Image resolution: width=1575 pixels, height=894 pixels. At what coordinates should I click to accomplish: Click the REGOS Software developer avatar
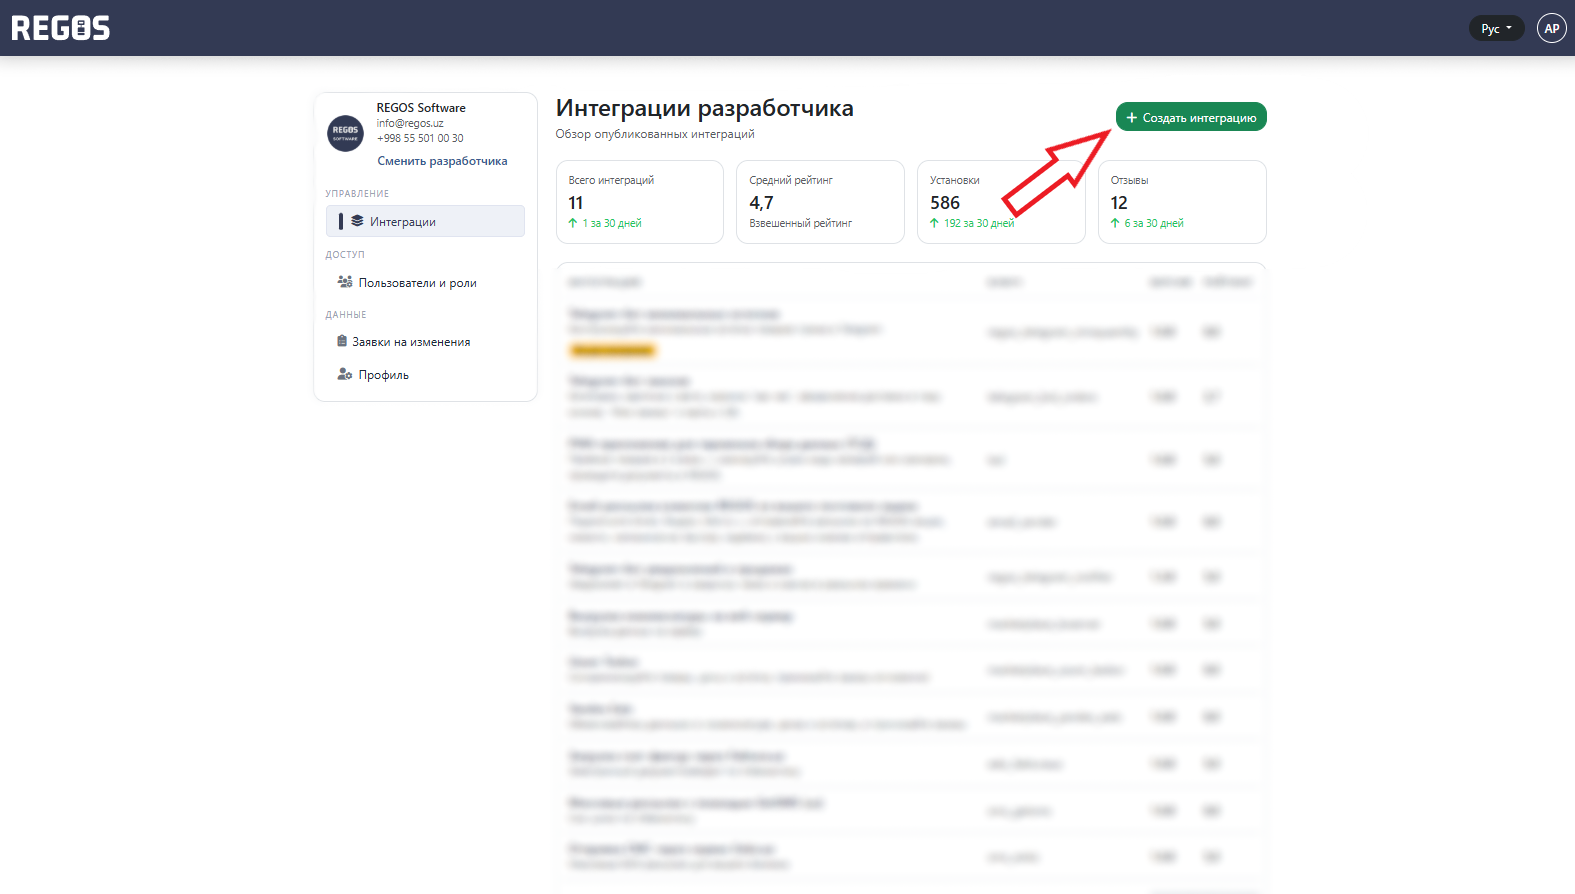(x=346, y=133)
